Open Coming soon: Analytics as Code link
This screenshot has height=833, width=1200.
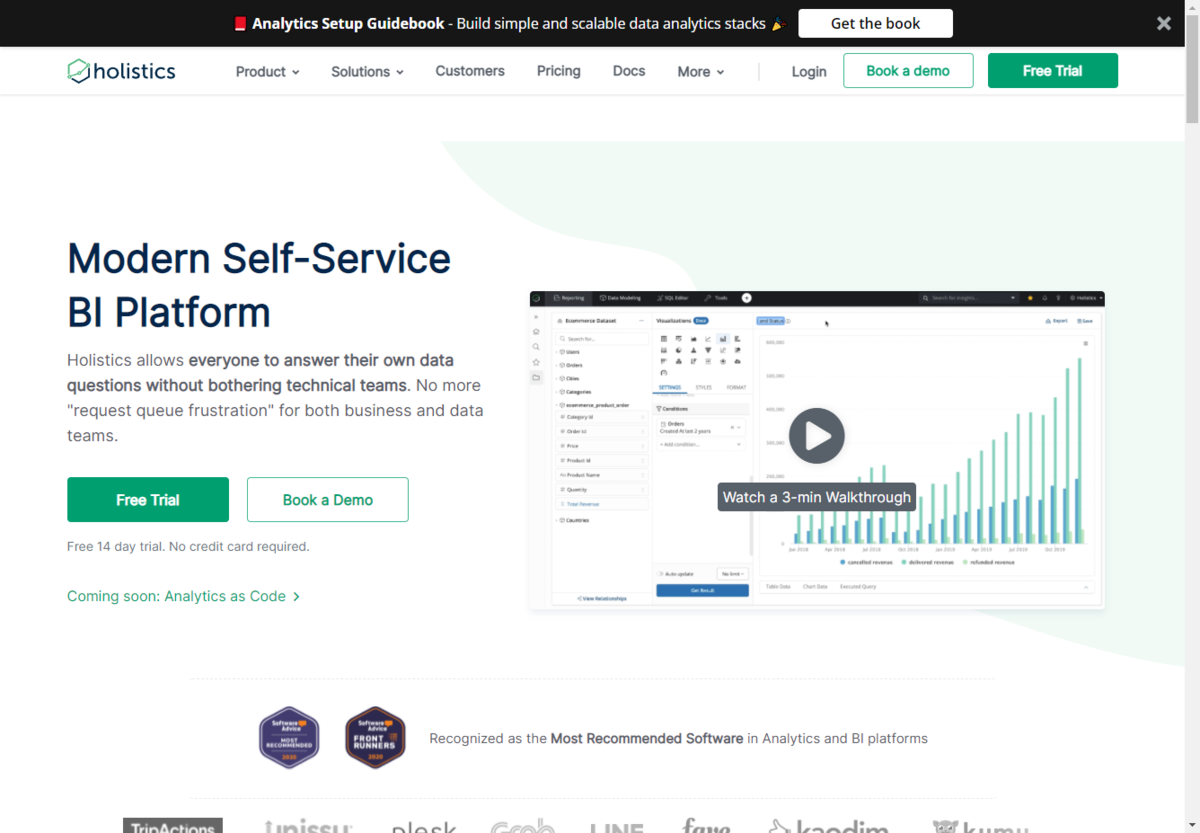183,596
